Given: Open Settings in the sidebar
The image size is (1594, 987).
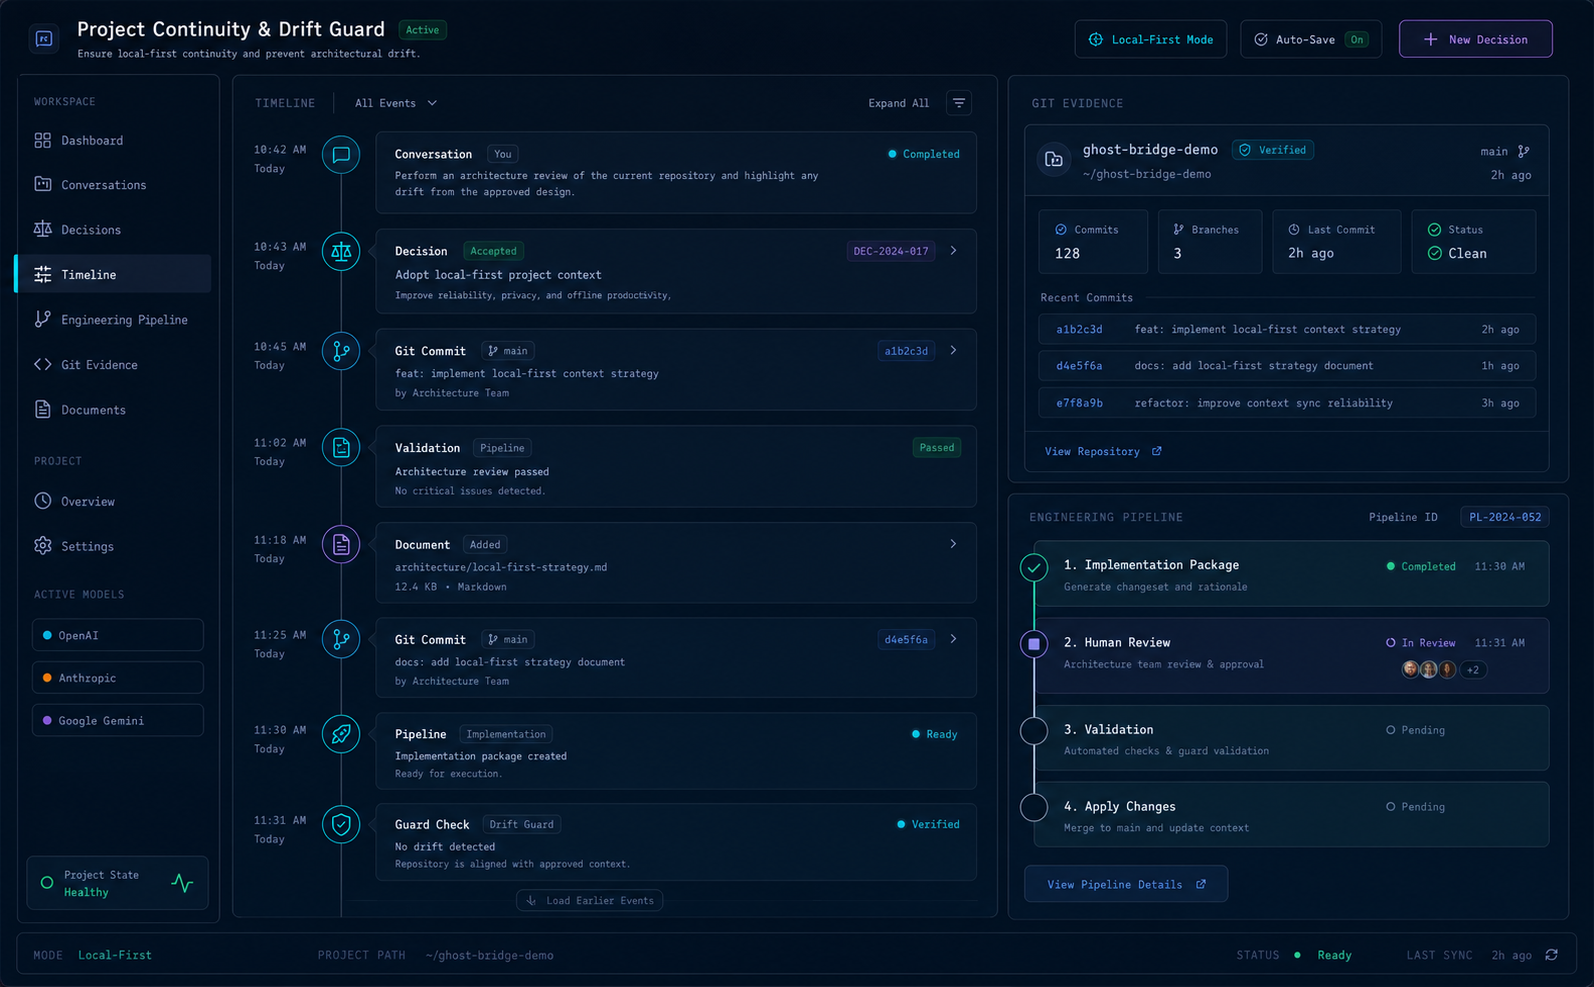Looking at the screenshot, I should 113,546.
